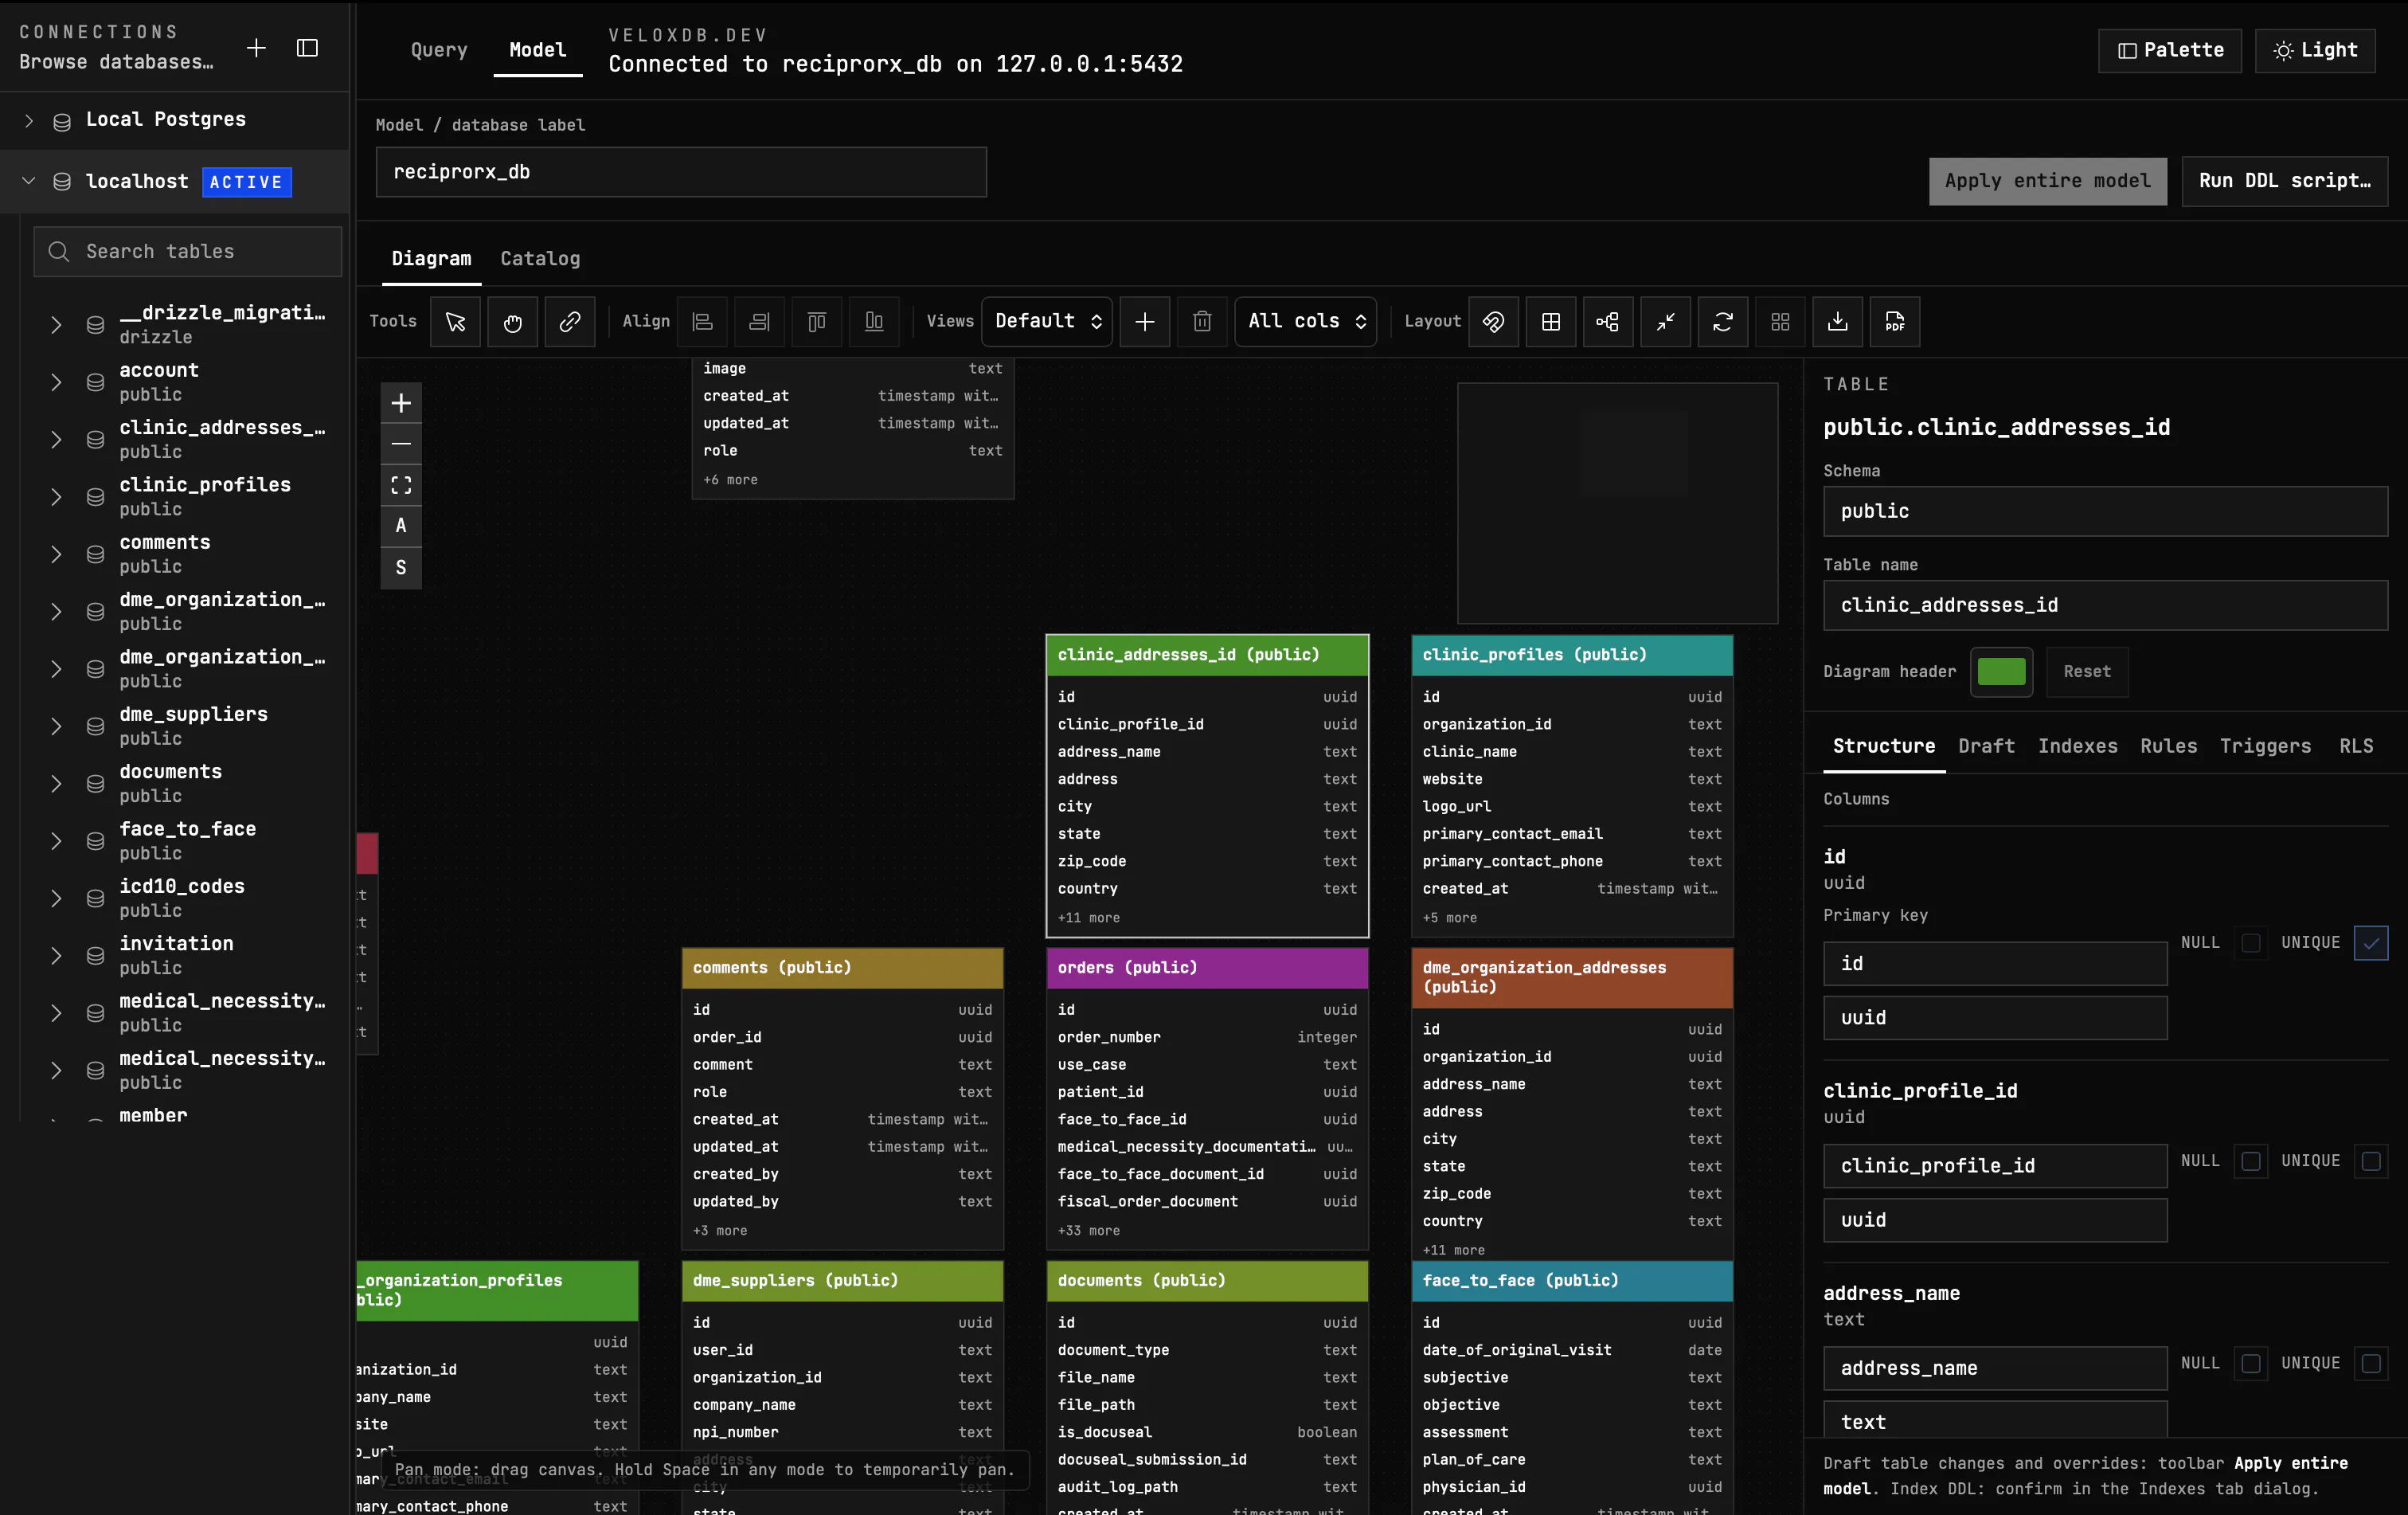Image resolution: width=2408 pixels, height=1515 pixels.
Task: Click Run DDL script button
Action: [x=2284, y=181]
